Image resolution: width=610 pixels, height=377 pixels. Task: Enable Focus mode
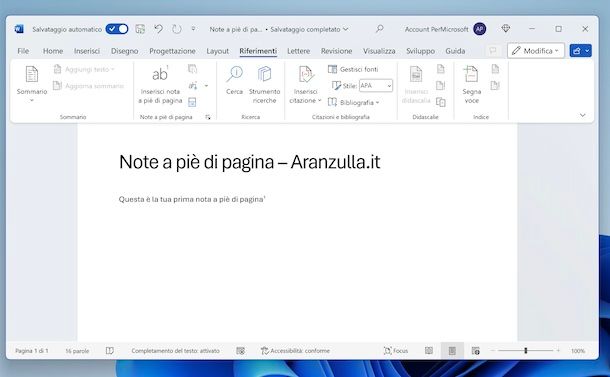click(396, 351)
